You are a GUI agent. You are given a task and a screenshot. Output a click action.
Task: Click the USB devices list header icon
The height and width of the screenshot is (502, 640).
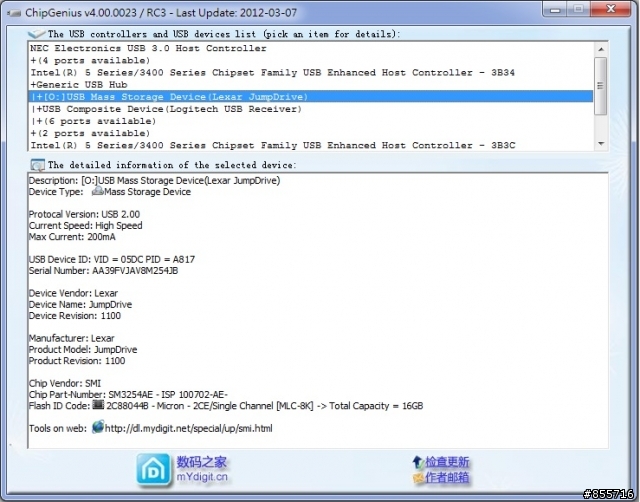(x=36, y=33)
